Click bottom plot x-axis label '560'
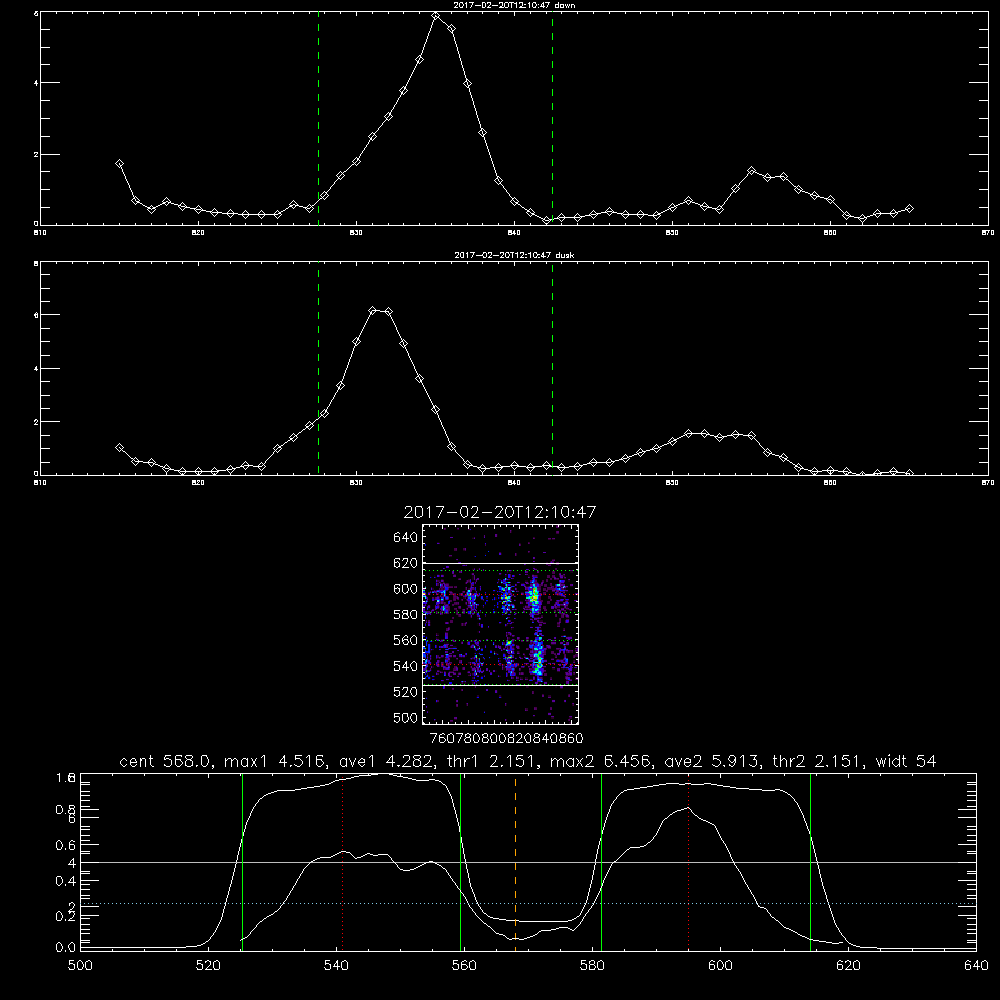This screenshot has width=1000, height=1000. [464, 966]
